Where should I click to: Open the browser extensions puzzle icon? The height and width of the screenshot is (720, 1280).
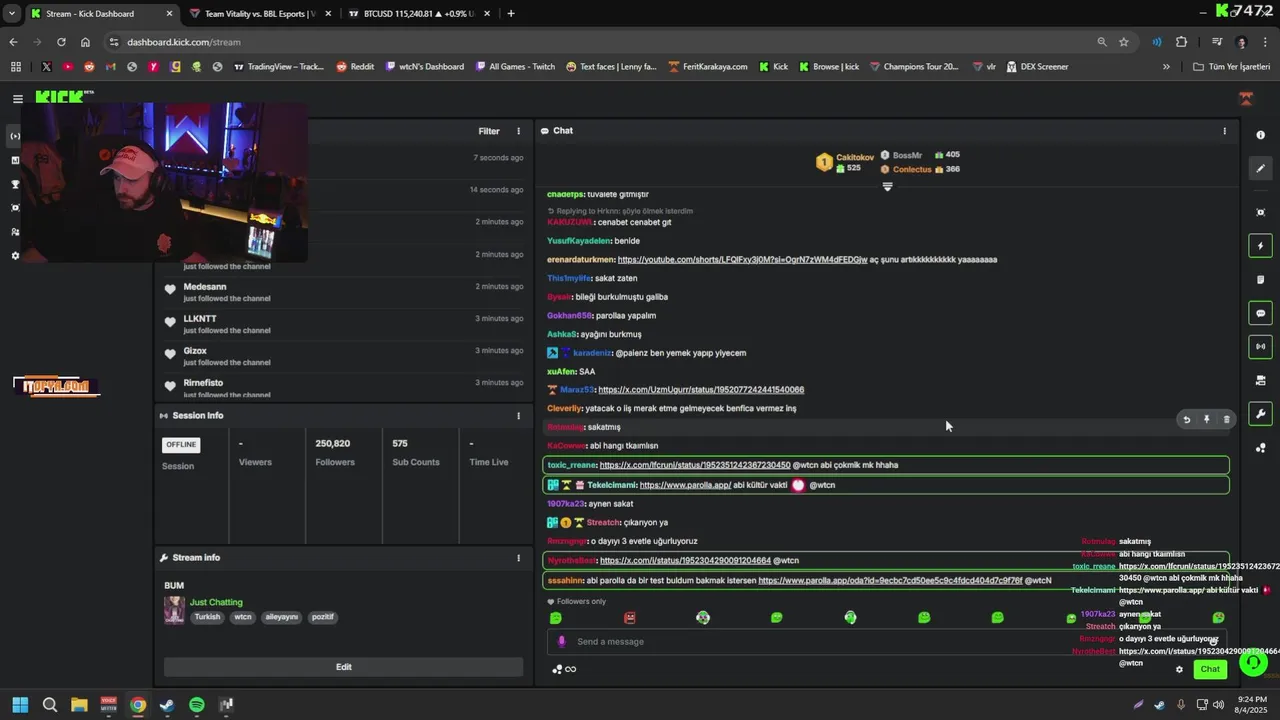click(x=1181, y=42)
